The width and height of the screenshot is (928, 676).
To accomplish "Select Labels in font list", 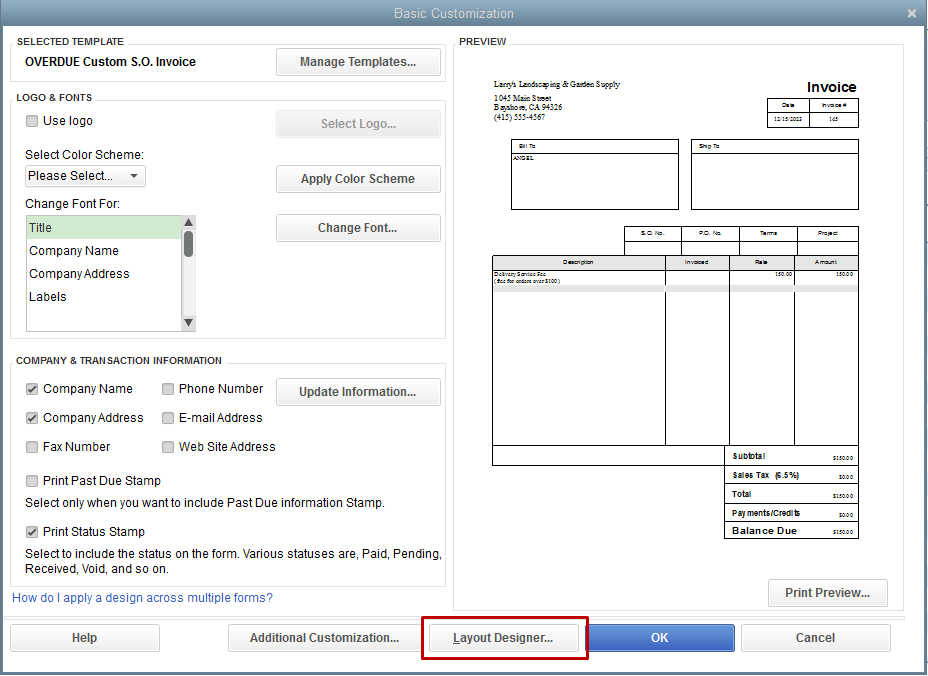I will tap(104, 297).
